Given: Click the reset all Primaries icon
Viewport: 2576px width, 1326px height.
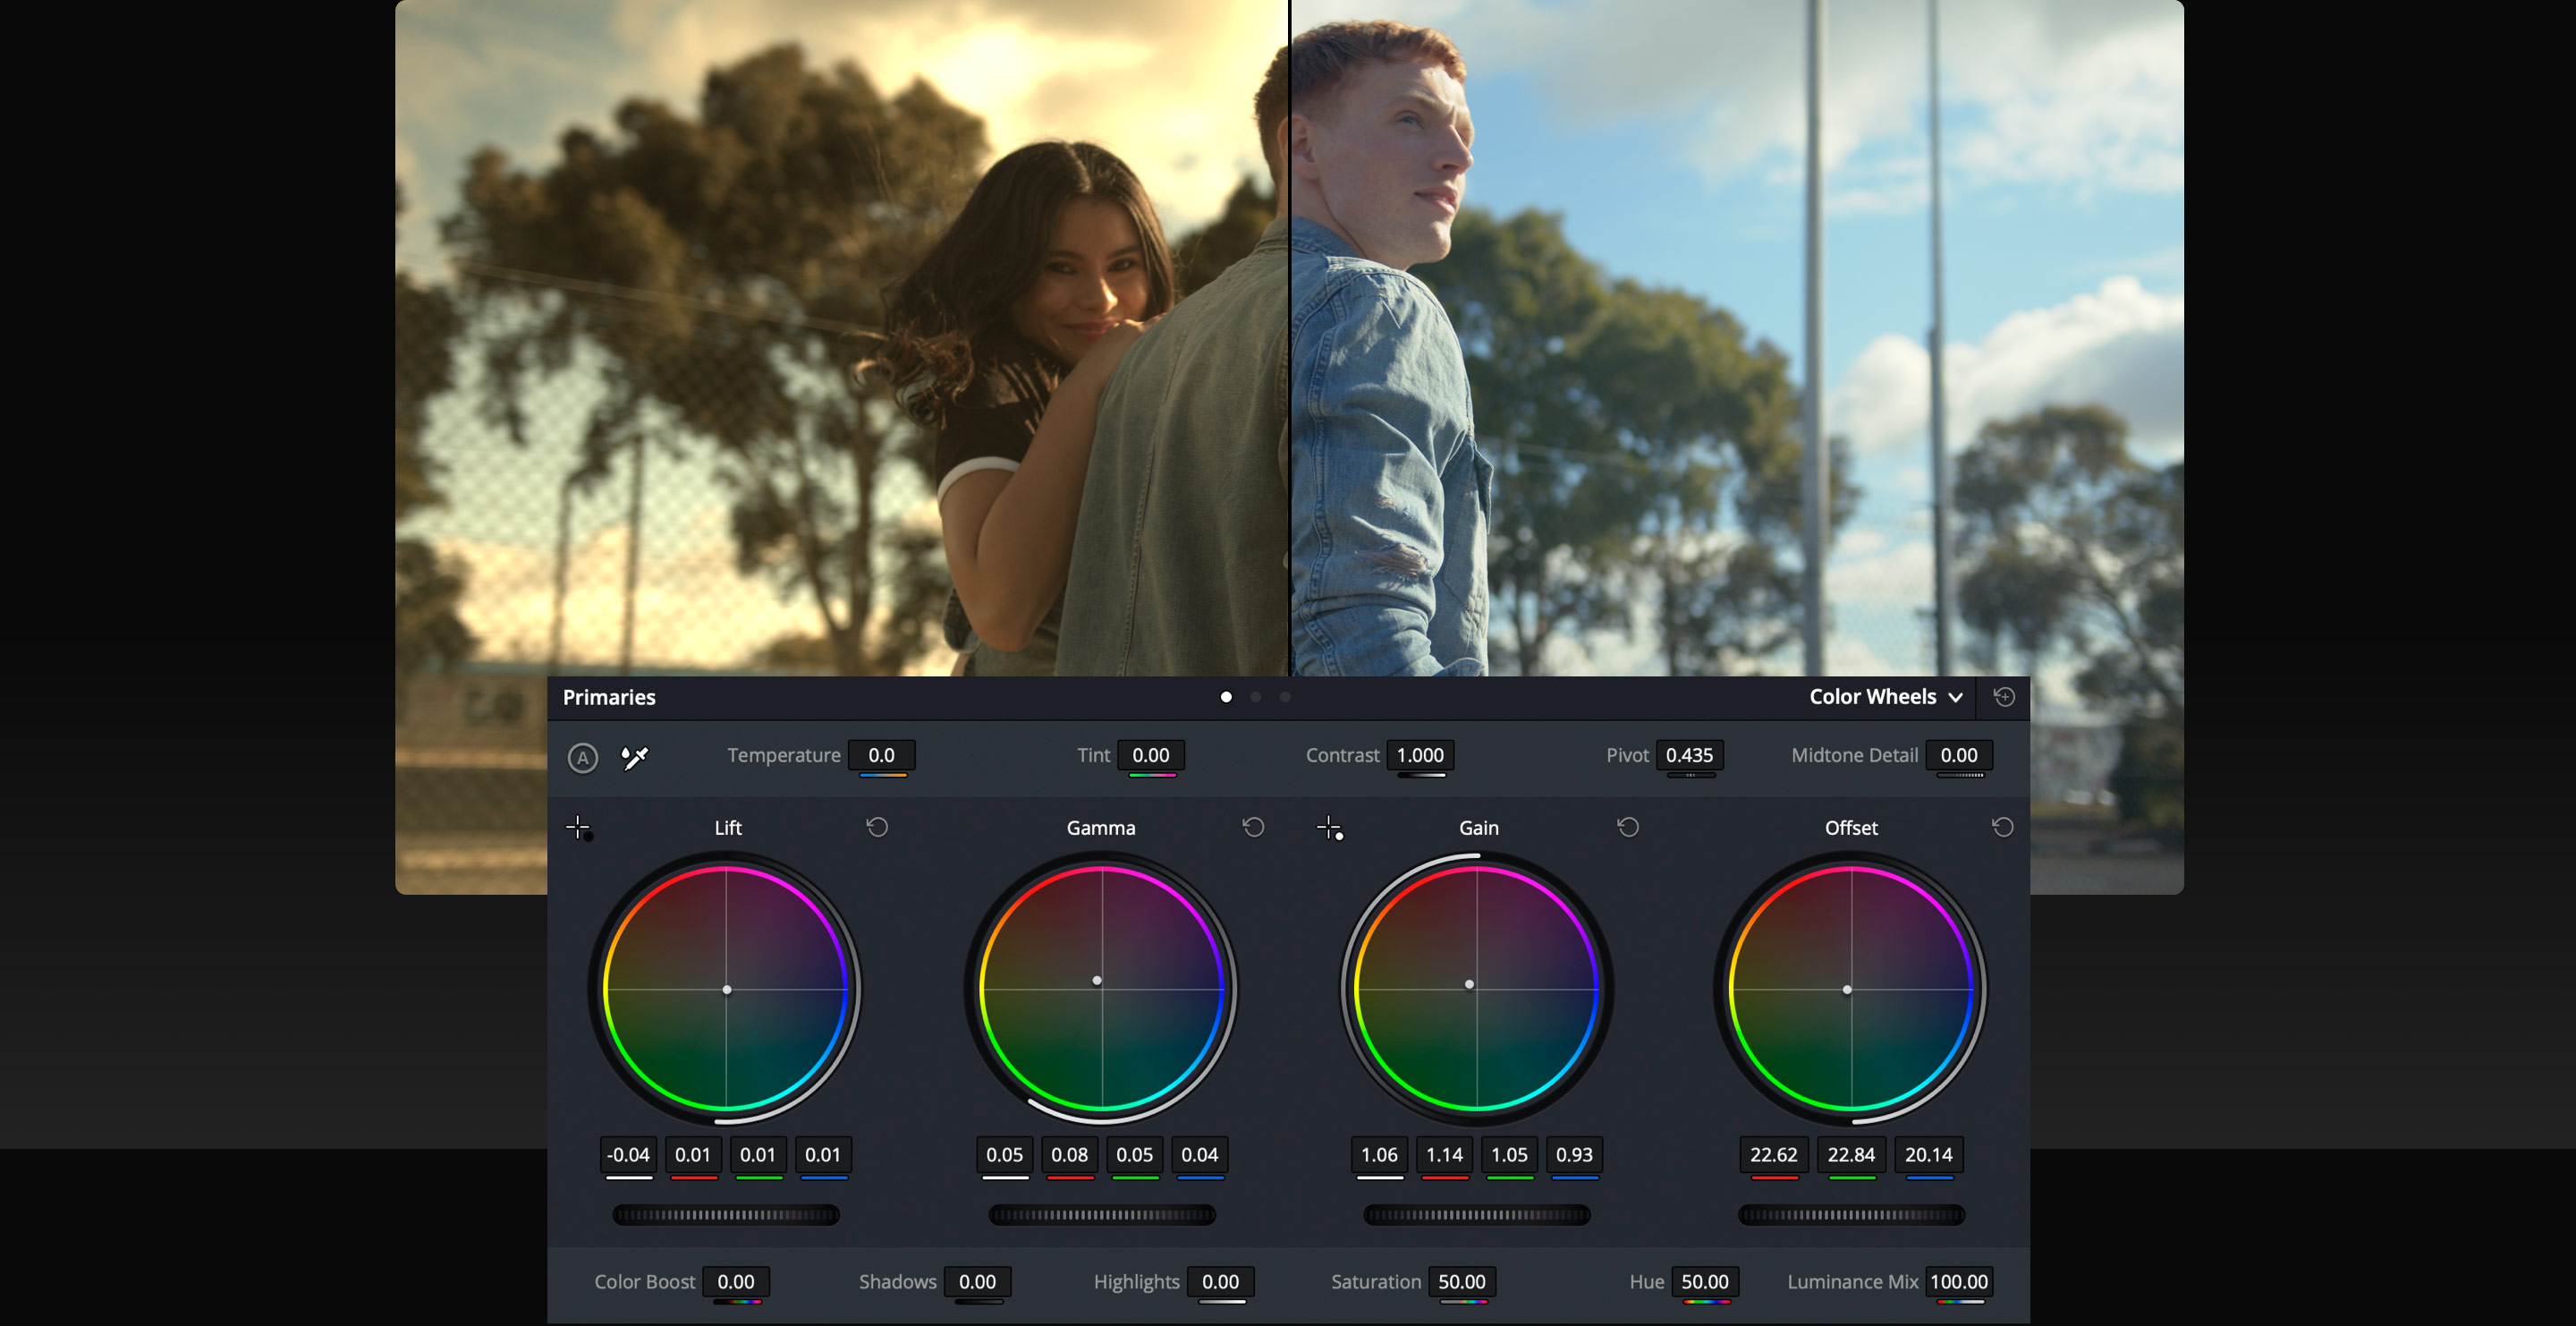Looking at the screenshot, I should coord(2004,697).
